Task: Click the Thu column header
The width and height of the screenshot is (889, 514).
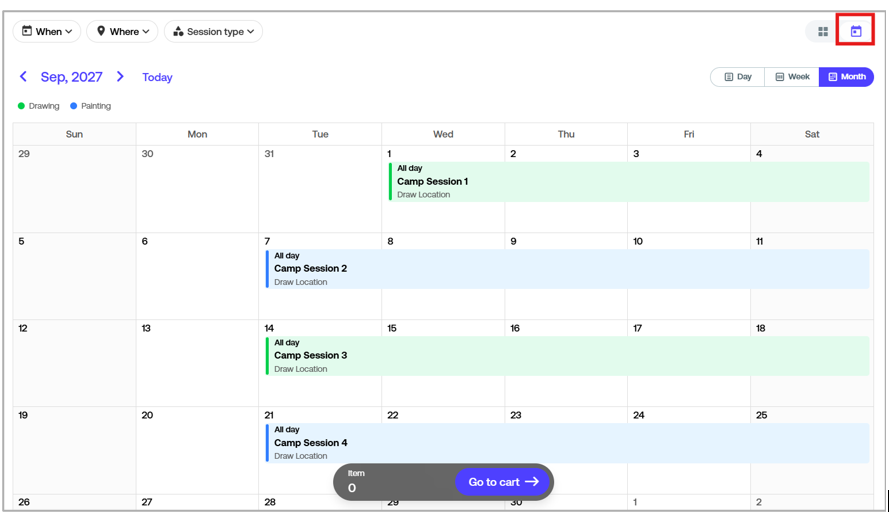Action: pyautogui.click(x=566, y=134)
